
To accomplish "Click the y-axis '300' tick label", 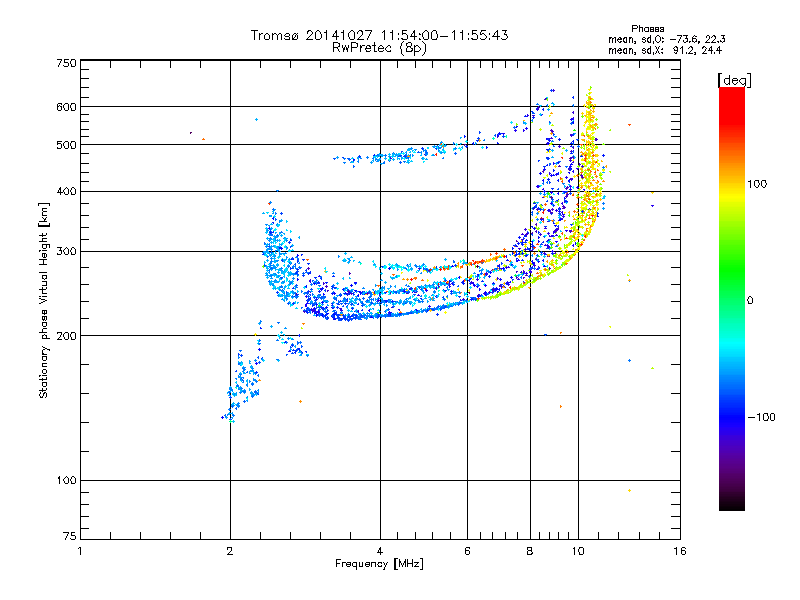I will pos(66,251).
